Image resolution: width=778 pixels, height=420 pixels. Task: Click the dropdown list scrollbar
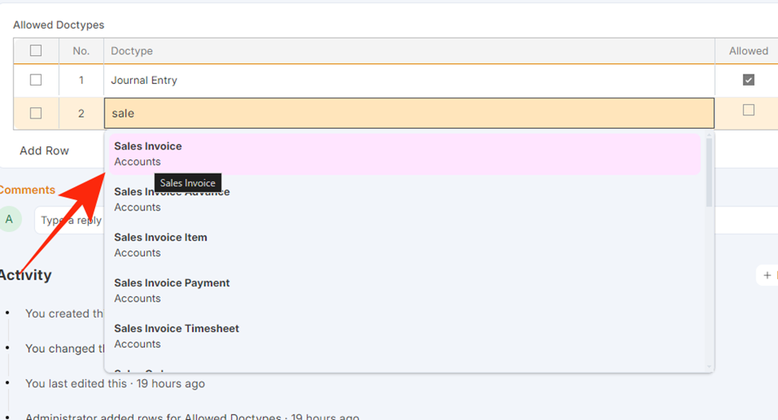point(709,172)
